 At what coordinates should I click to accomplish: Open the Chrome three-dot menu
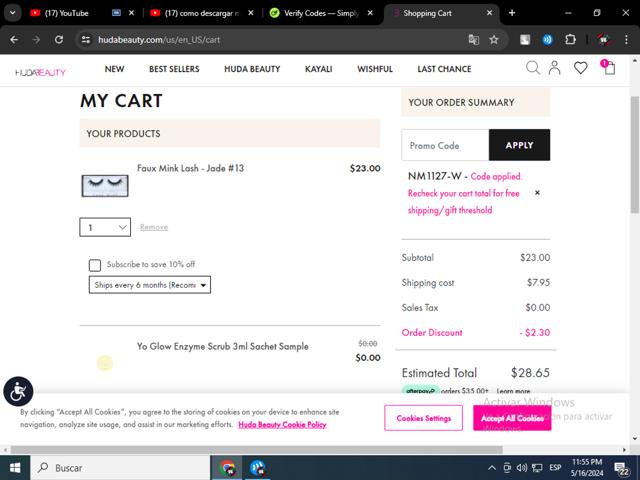point(626,40)
